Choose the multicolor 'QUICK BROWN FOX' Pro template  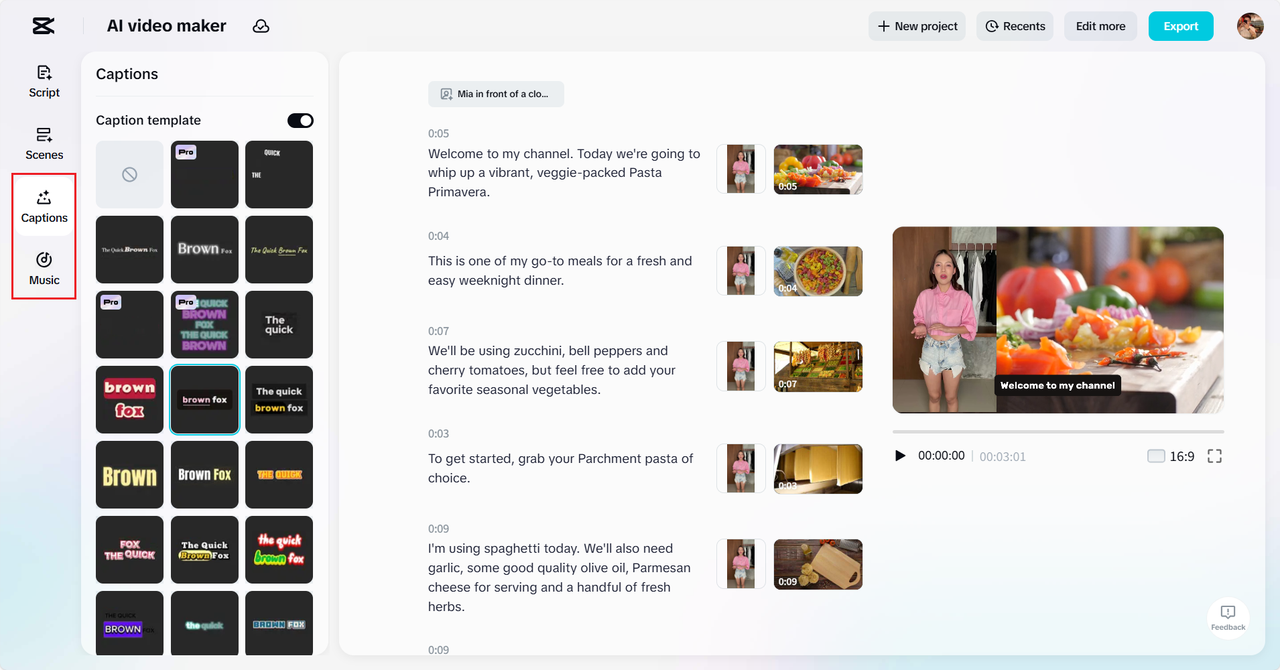(x=205, y=324)
